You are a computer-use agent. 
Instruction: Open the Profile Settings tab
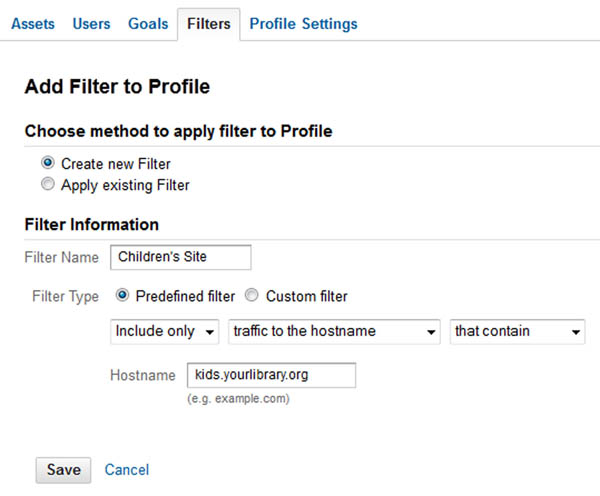(303, 24)
